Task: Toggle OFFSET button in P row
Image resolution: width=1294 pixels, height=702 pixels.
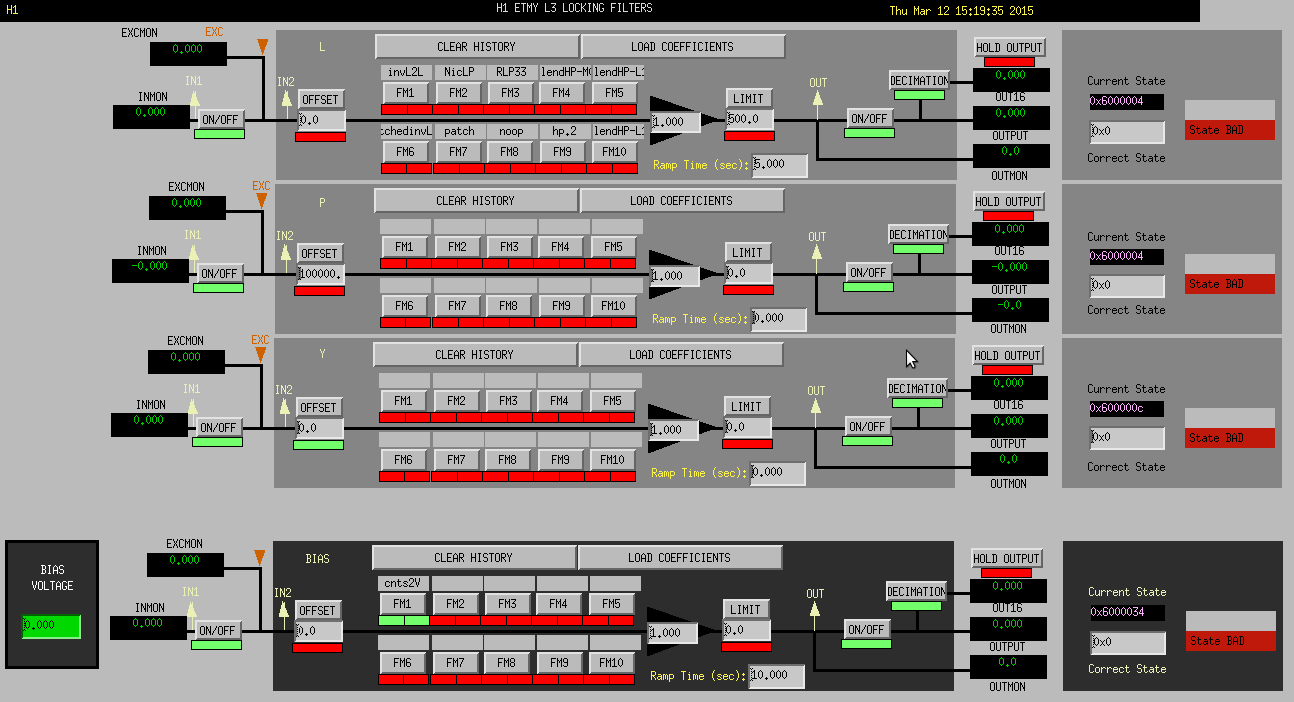Action: click(321, 253)
